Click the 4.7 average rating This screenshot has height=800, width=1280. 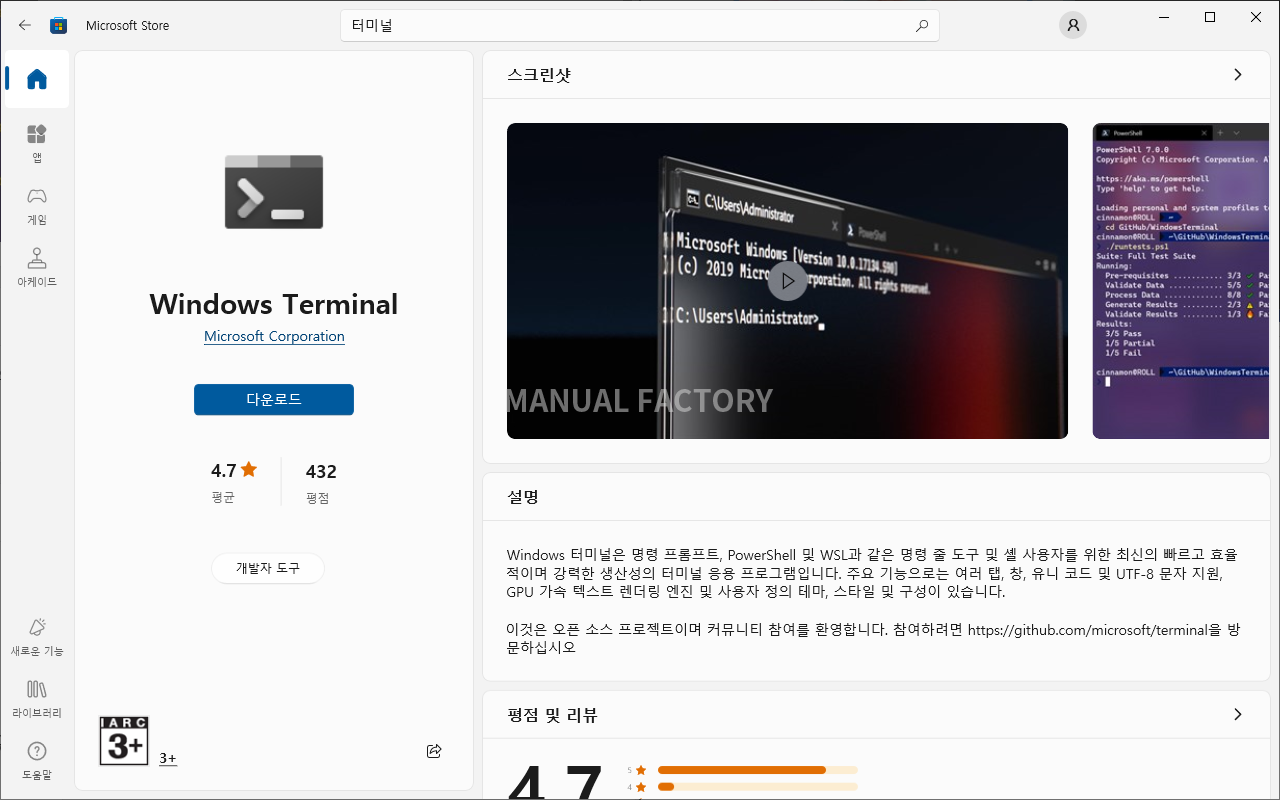click(234, 471)
